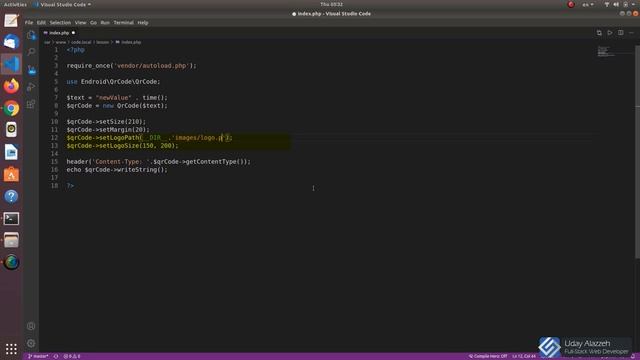640x360 pixels.
Task: Launch Google Chrome from the dock
Action: [x=11, y=108]
